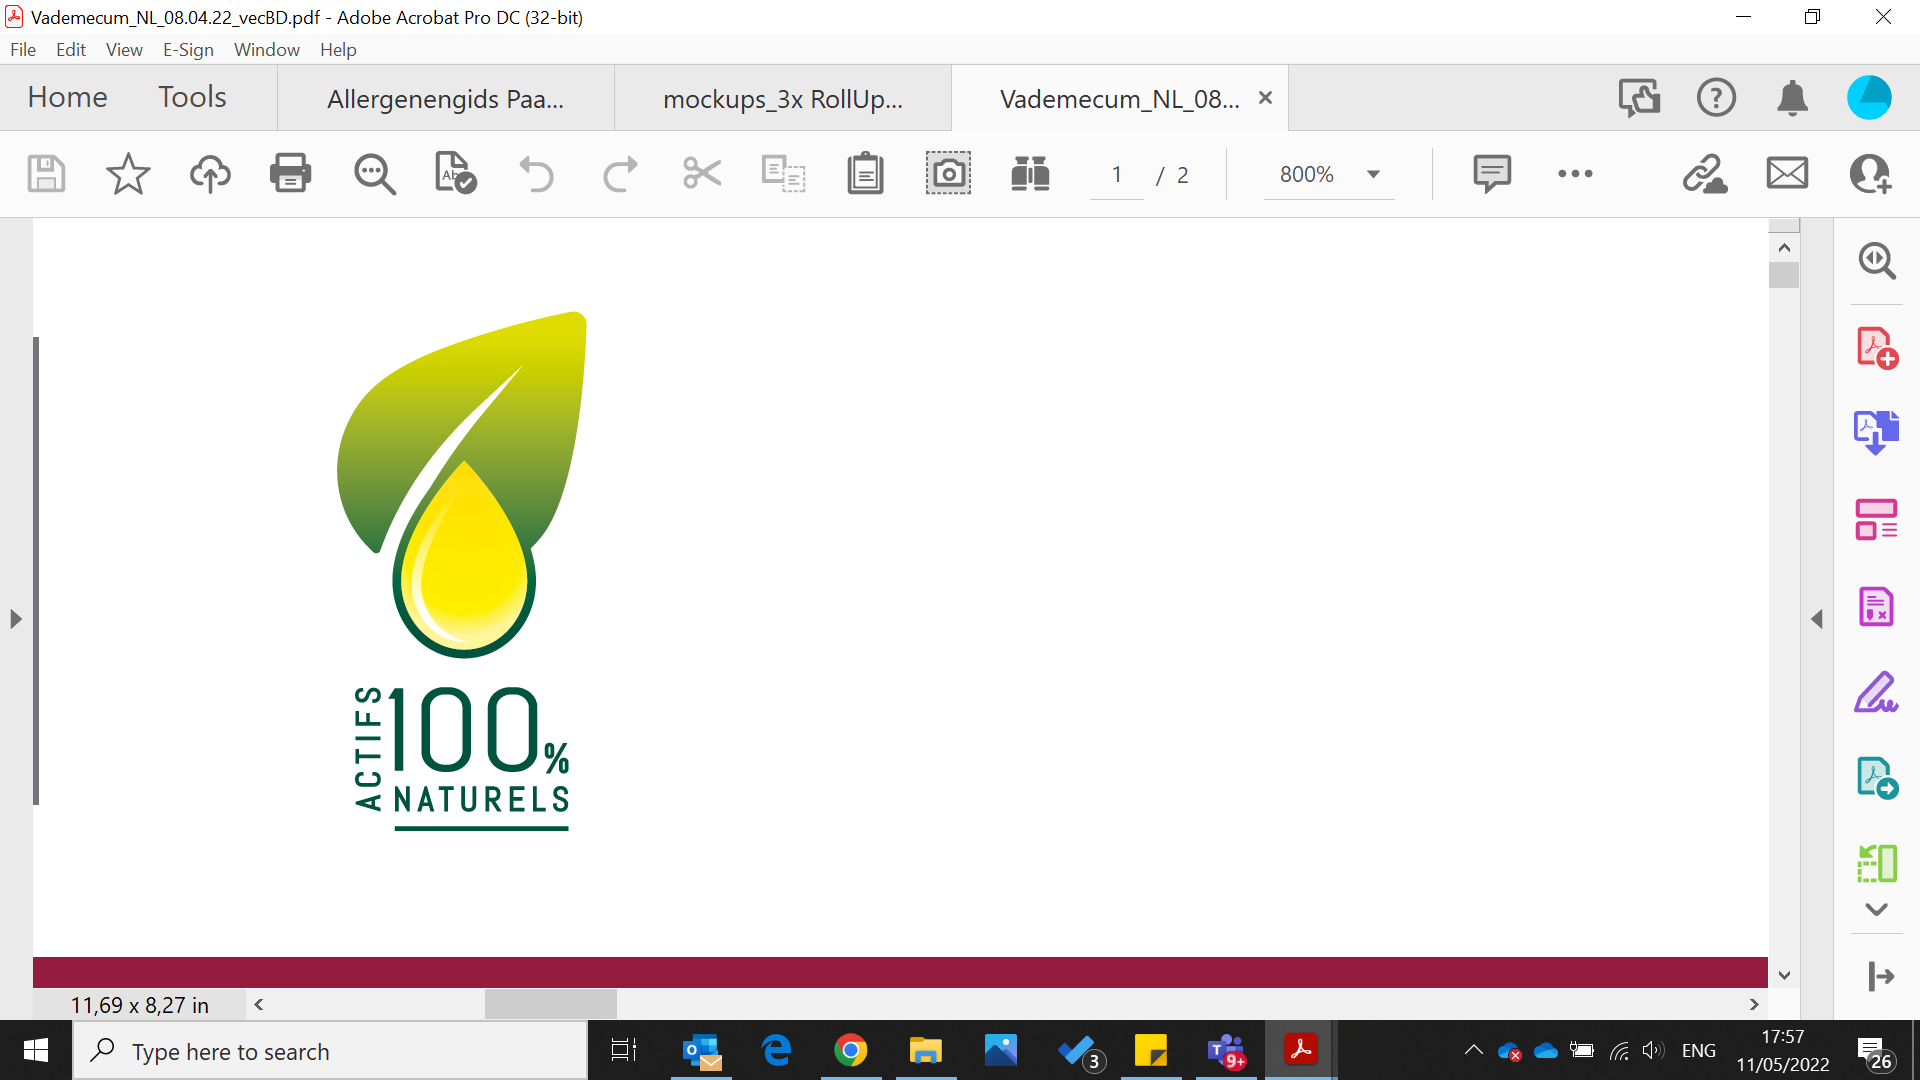Open the 800% zoom level dropdown
The height and width of the screenshot is (1080, 1920).
pyautogui.click(x=1374, y=174)
